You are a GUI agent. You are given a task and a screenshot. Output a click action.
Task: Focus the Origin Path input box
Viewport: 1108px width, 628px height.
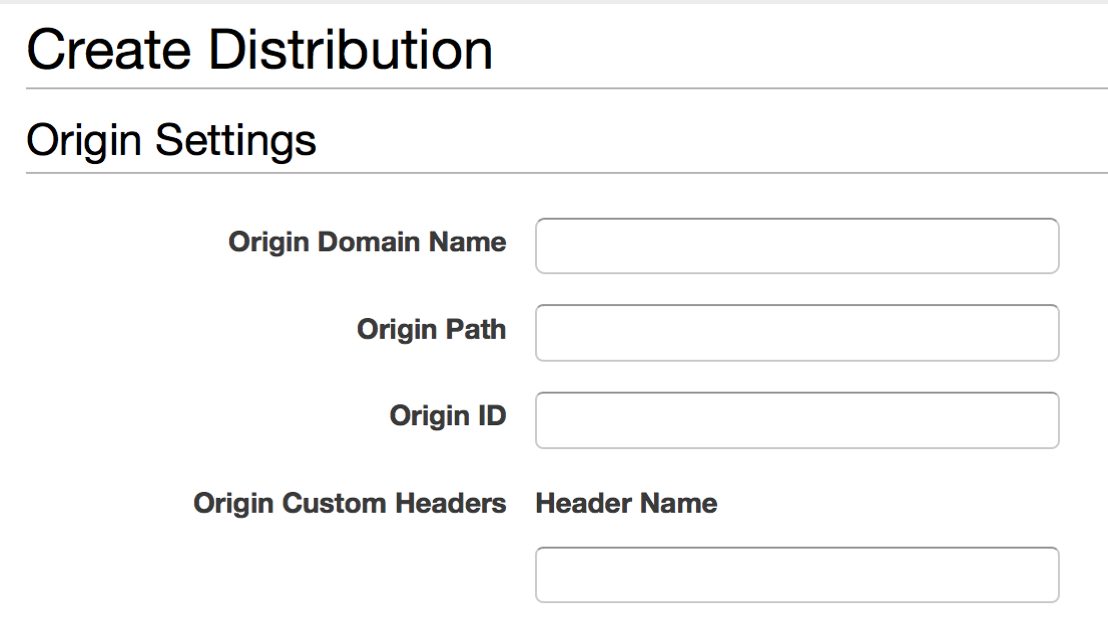point(797,333)
